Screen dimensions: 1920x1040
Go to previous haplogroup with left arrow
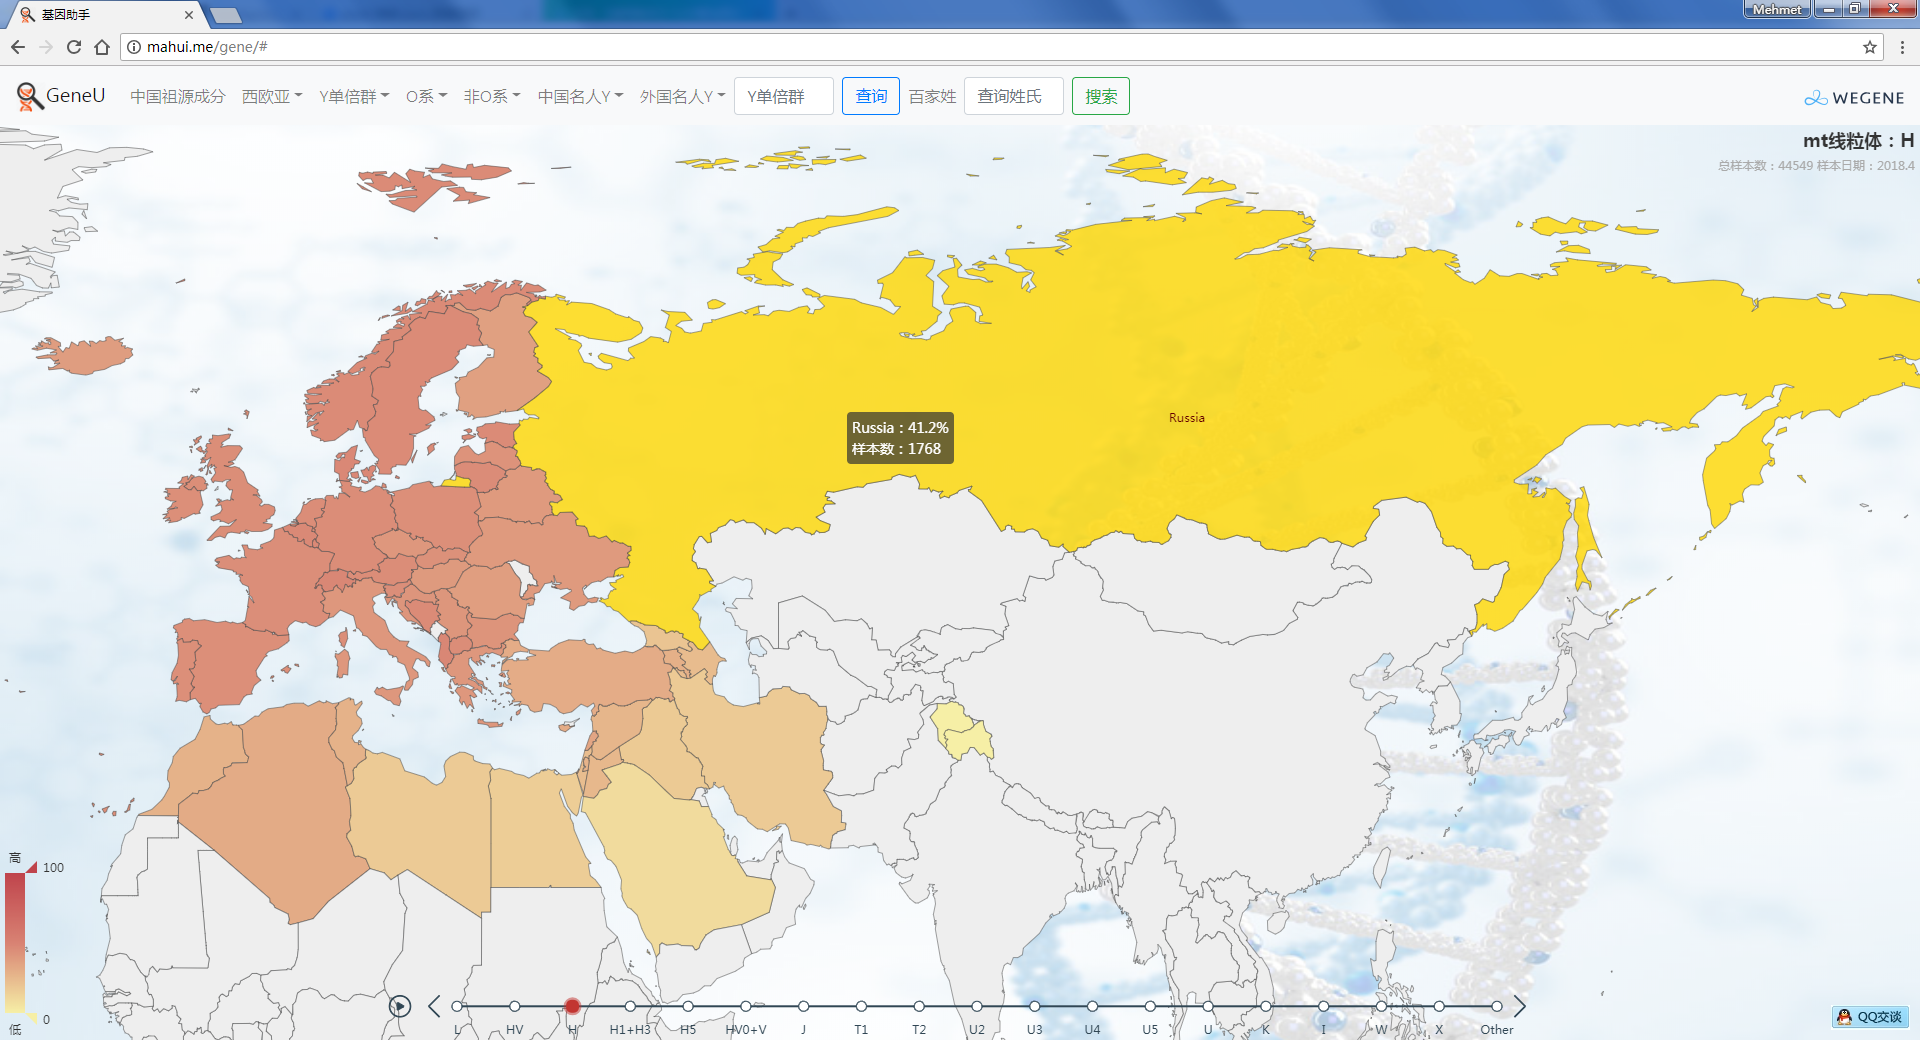tap(434, 1006)
